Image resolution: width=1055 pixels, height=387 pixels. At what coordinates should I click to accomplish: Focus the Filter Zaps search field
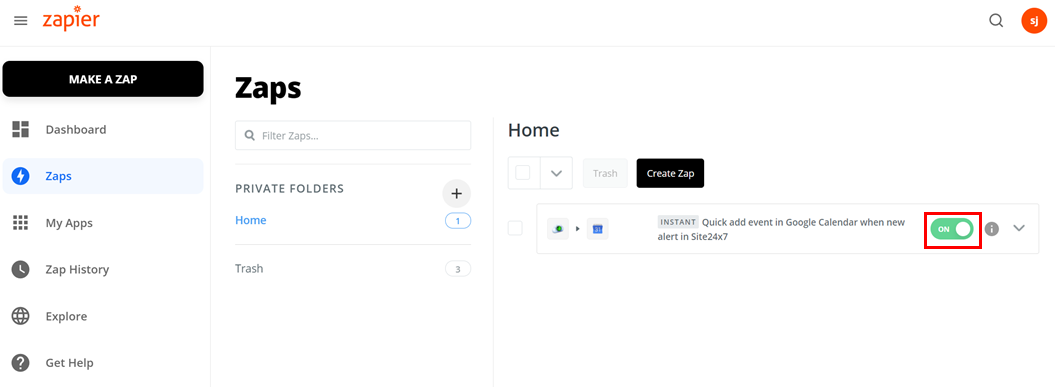pyautogui.click(x=353, y=135)
